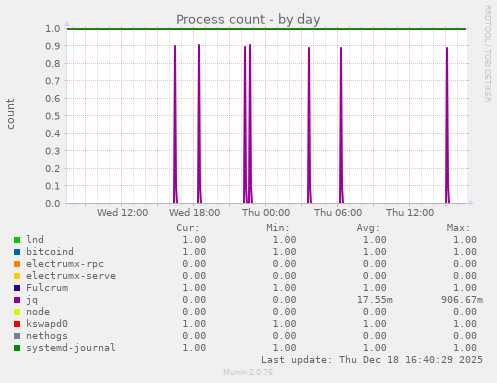Click the 'Max:' column header

[x=458, y=228]
